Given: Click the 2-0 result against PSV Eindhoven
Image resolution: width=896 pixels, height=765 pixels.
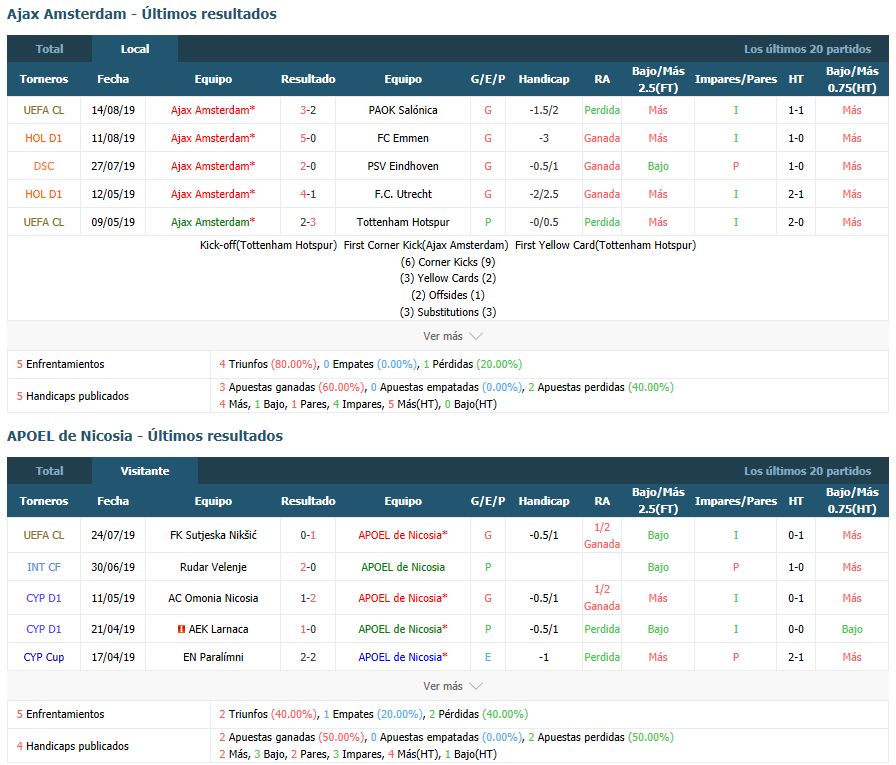Looking at the screenshot, I should coord(308,166).
